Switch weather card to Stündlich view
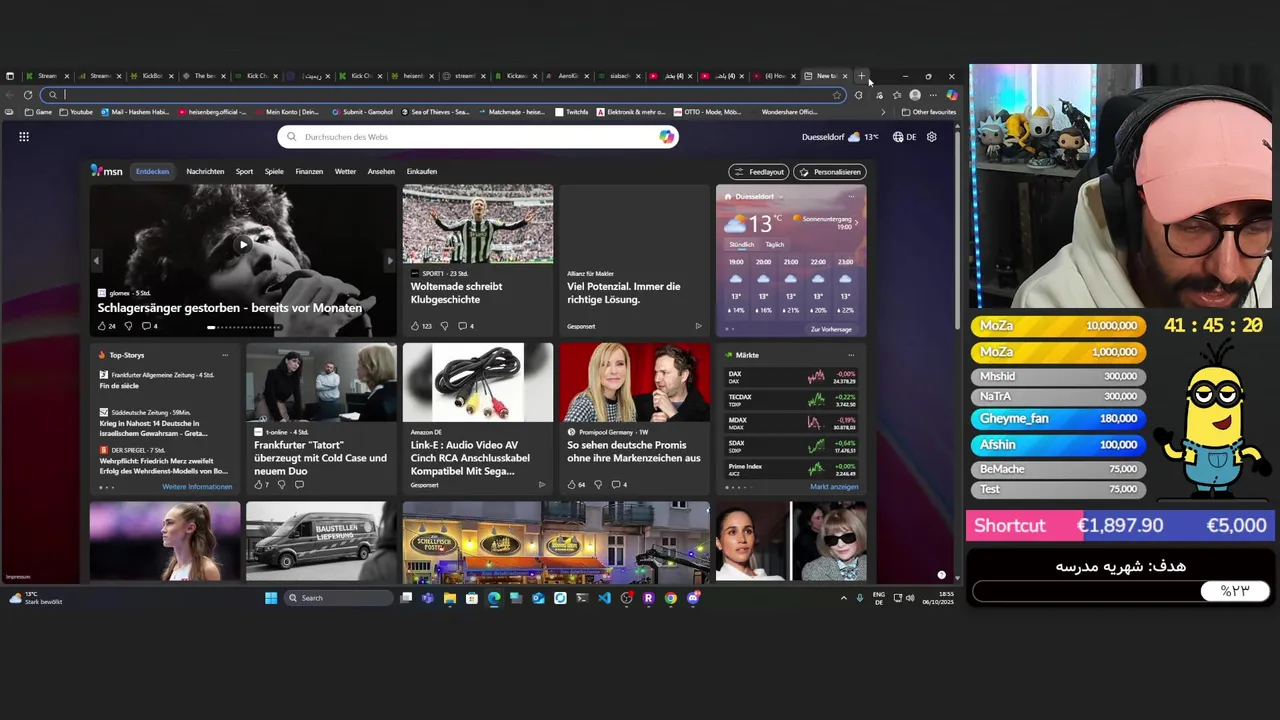 742,244
